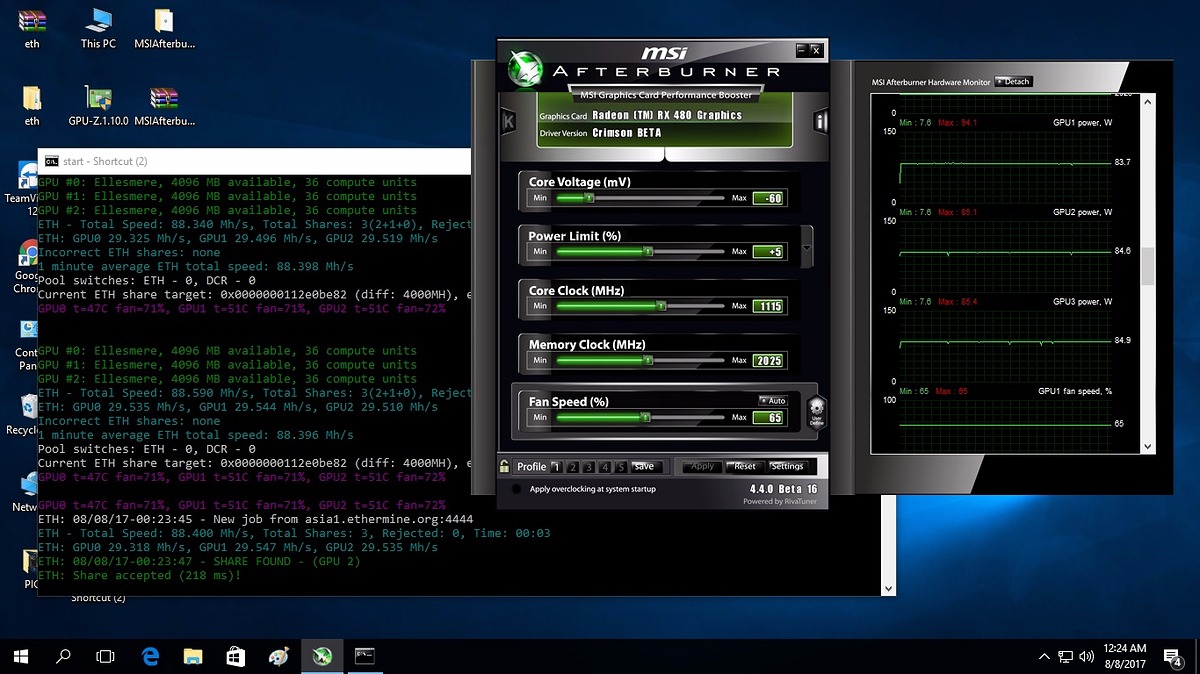This screenshot has height=674, width=1200.
Task: Open the information panel in Afterburner
Action: pyautogui.click(x=821, y=121)
